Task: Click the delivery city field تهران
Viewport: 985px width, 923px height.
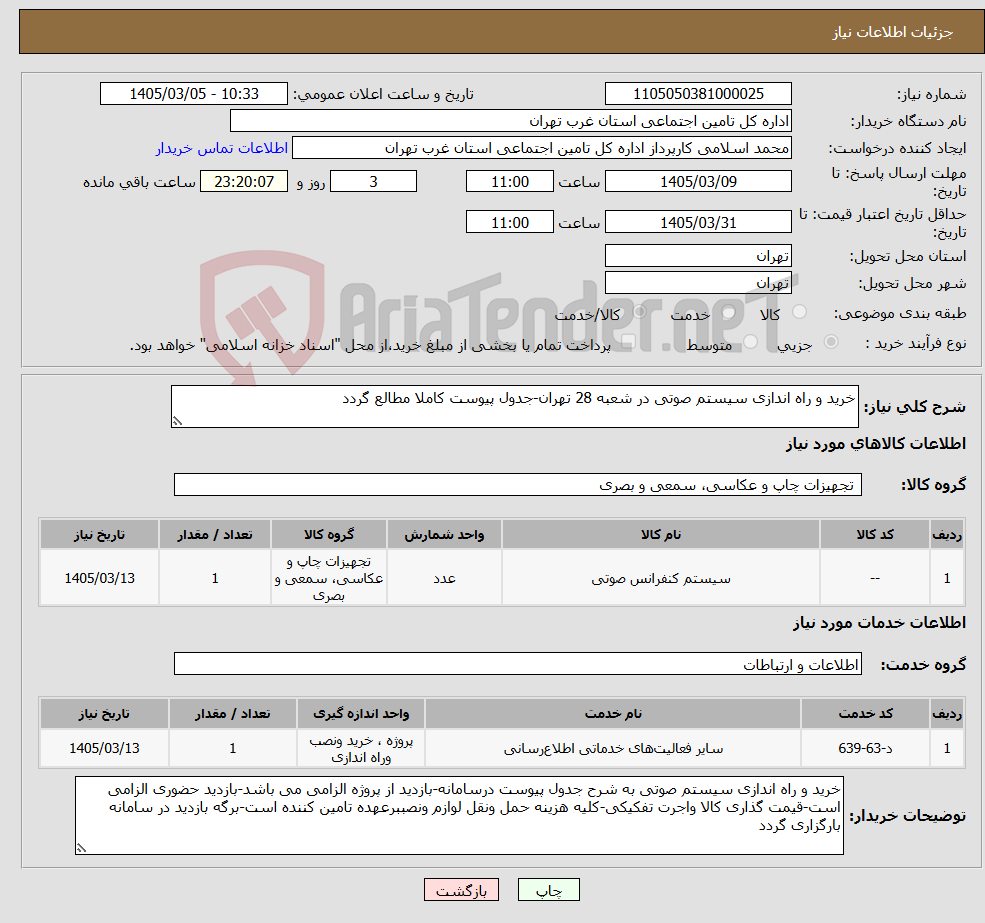Action: (698, 283)
